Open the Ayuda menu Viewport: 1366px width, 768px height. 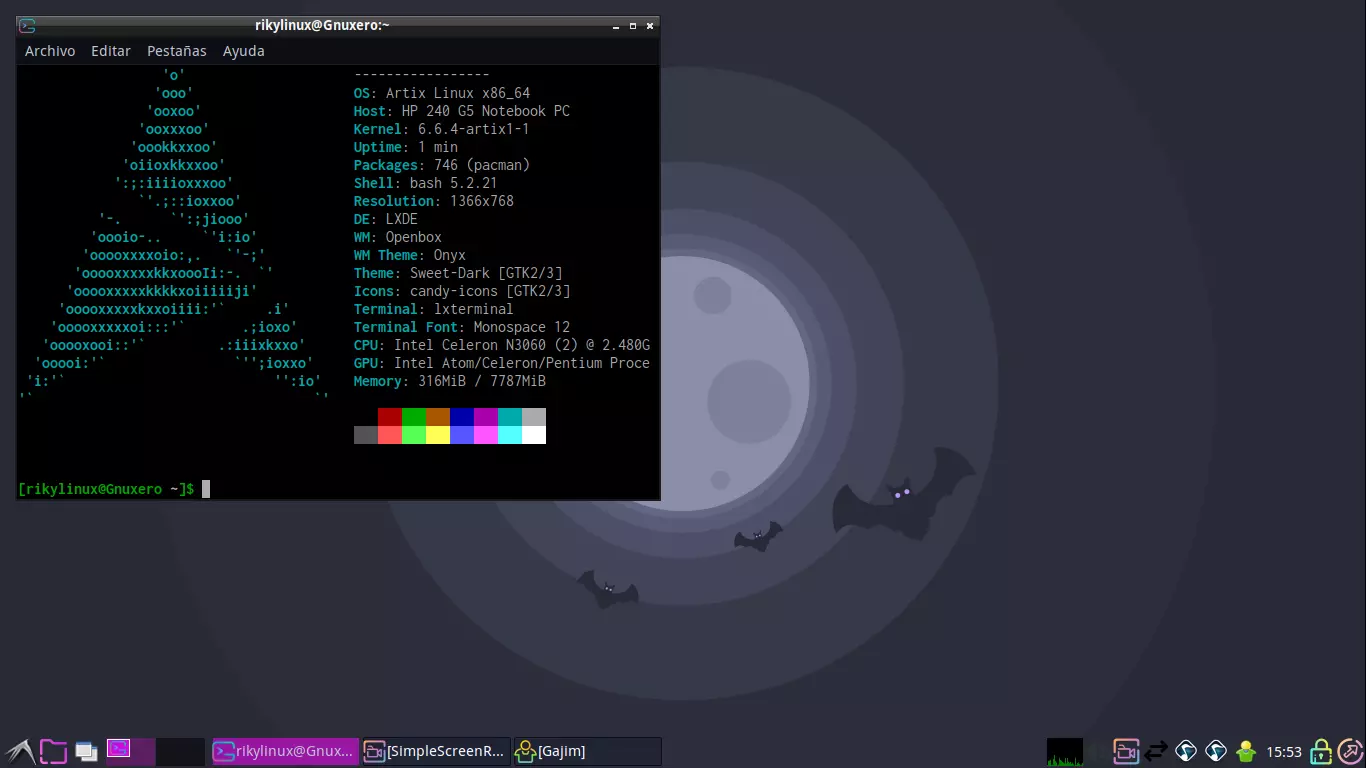pyautogui.click(x=244, y=51)
